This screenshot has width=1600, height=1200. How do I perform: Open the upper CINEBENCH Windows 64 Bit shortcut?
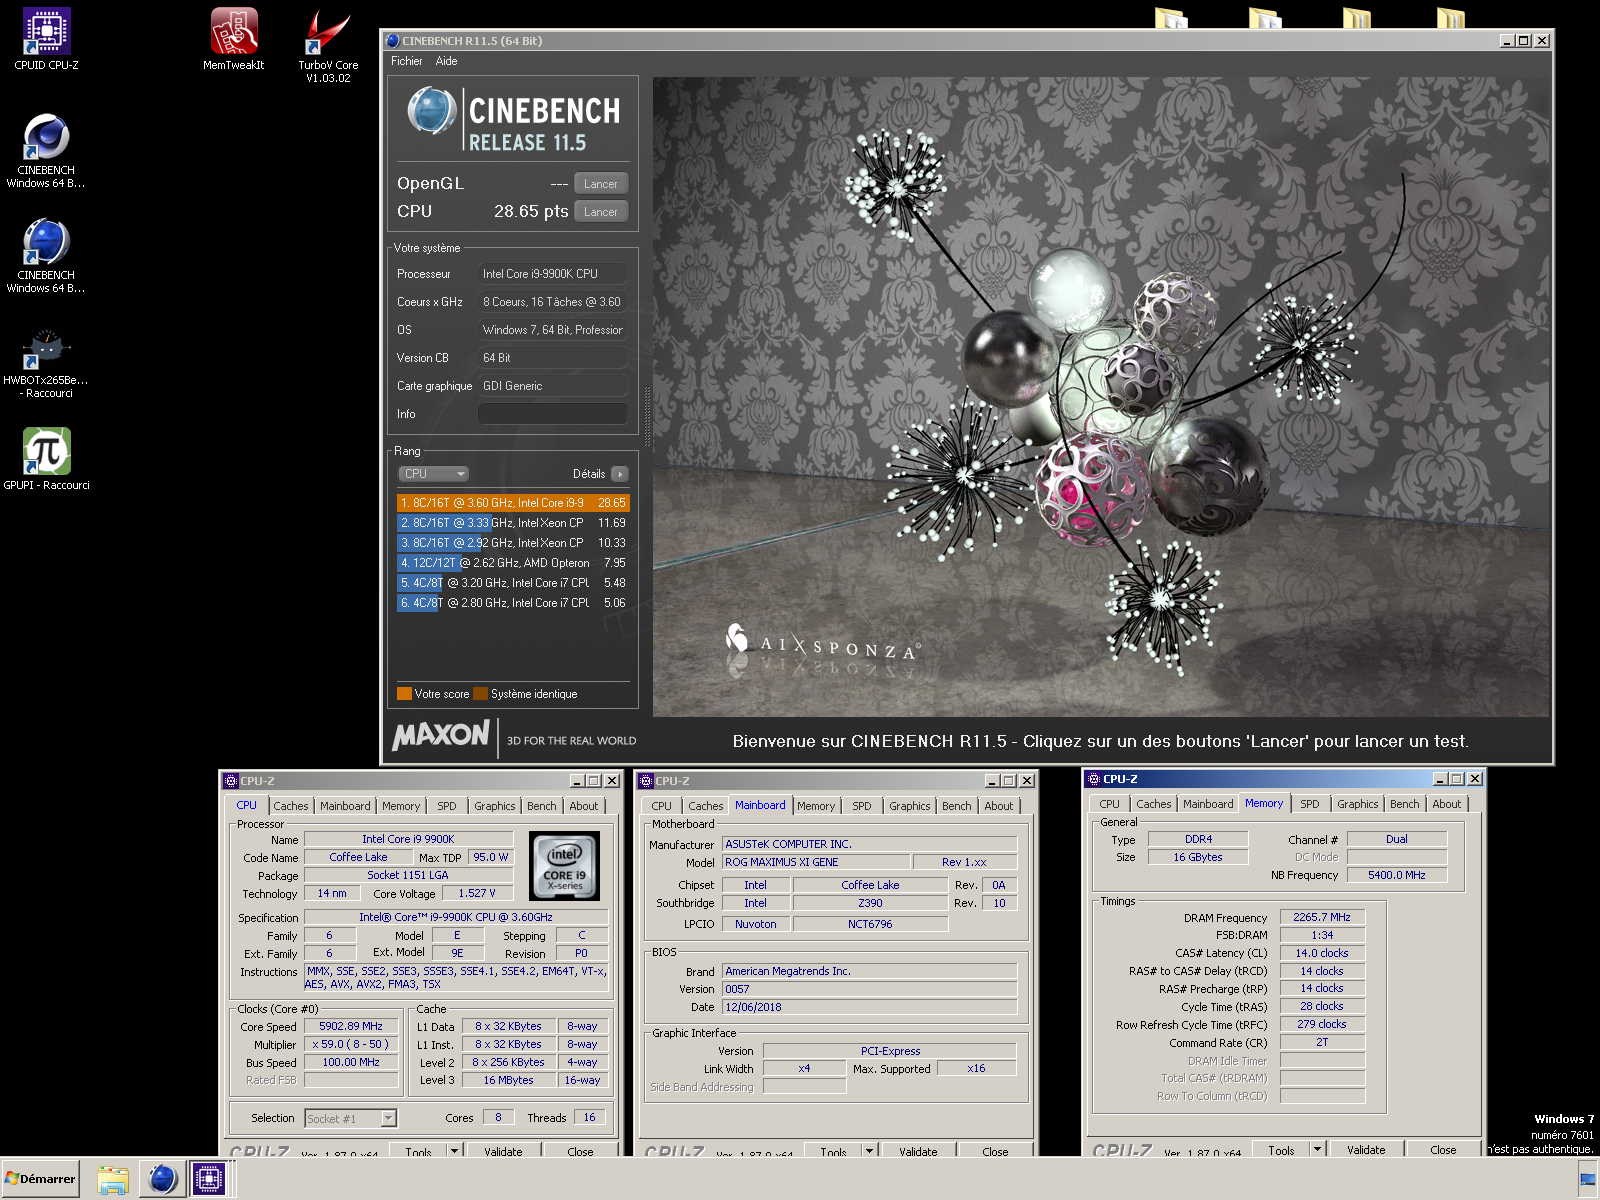(x=46, y=151)
